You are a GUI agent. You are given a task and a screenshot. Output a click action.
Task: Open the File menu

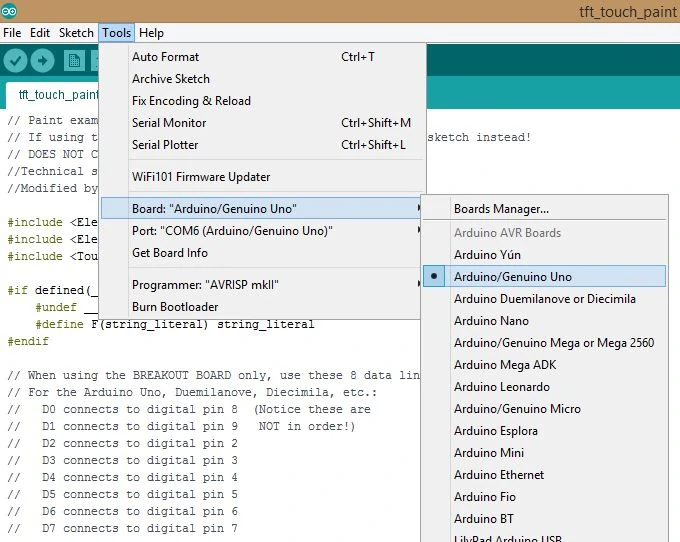coord(12,33)
